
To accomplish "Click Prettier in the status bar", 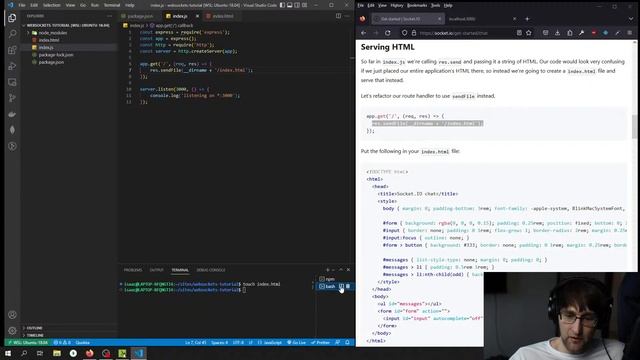I will coord(321,342).
